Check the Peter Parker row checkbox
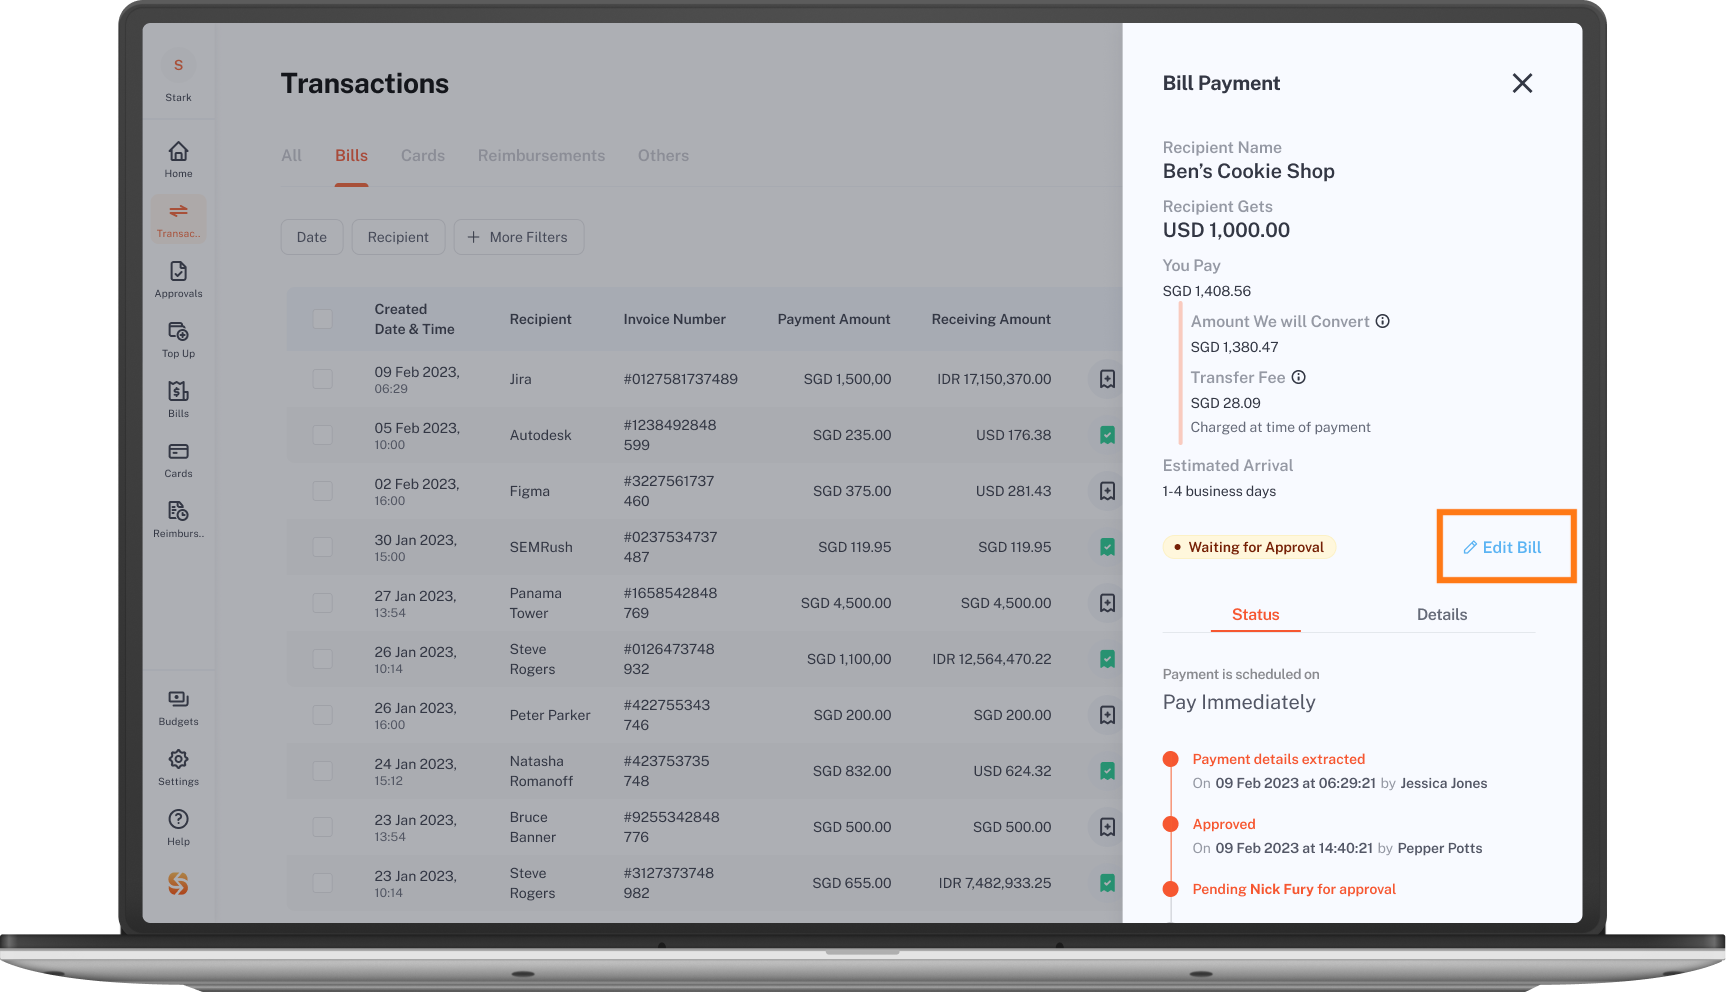 322,715
